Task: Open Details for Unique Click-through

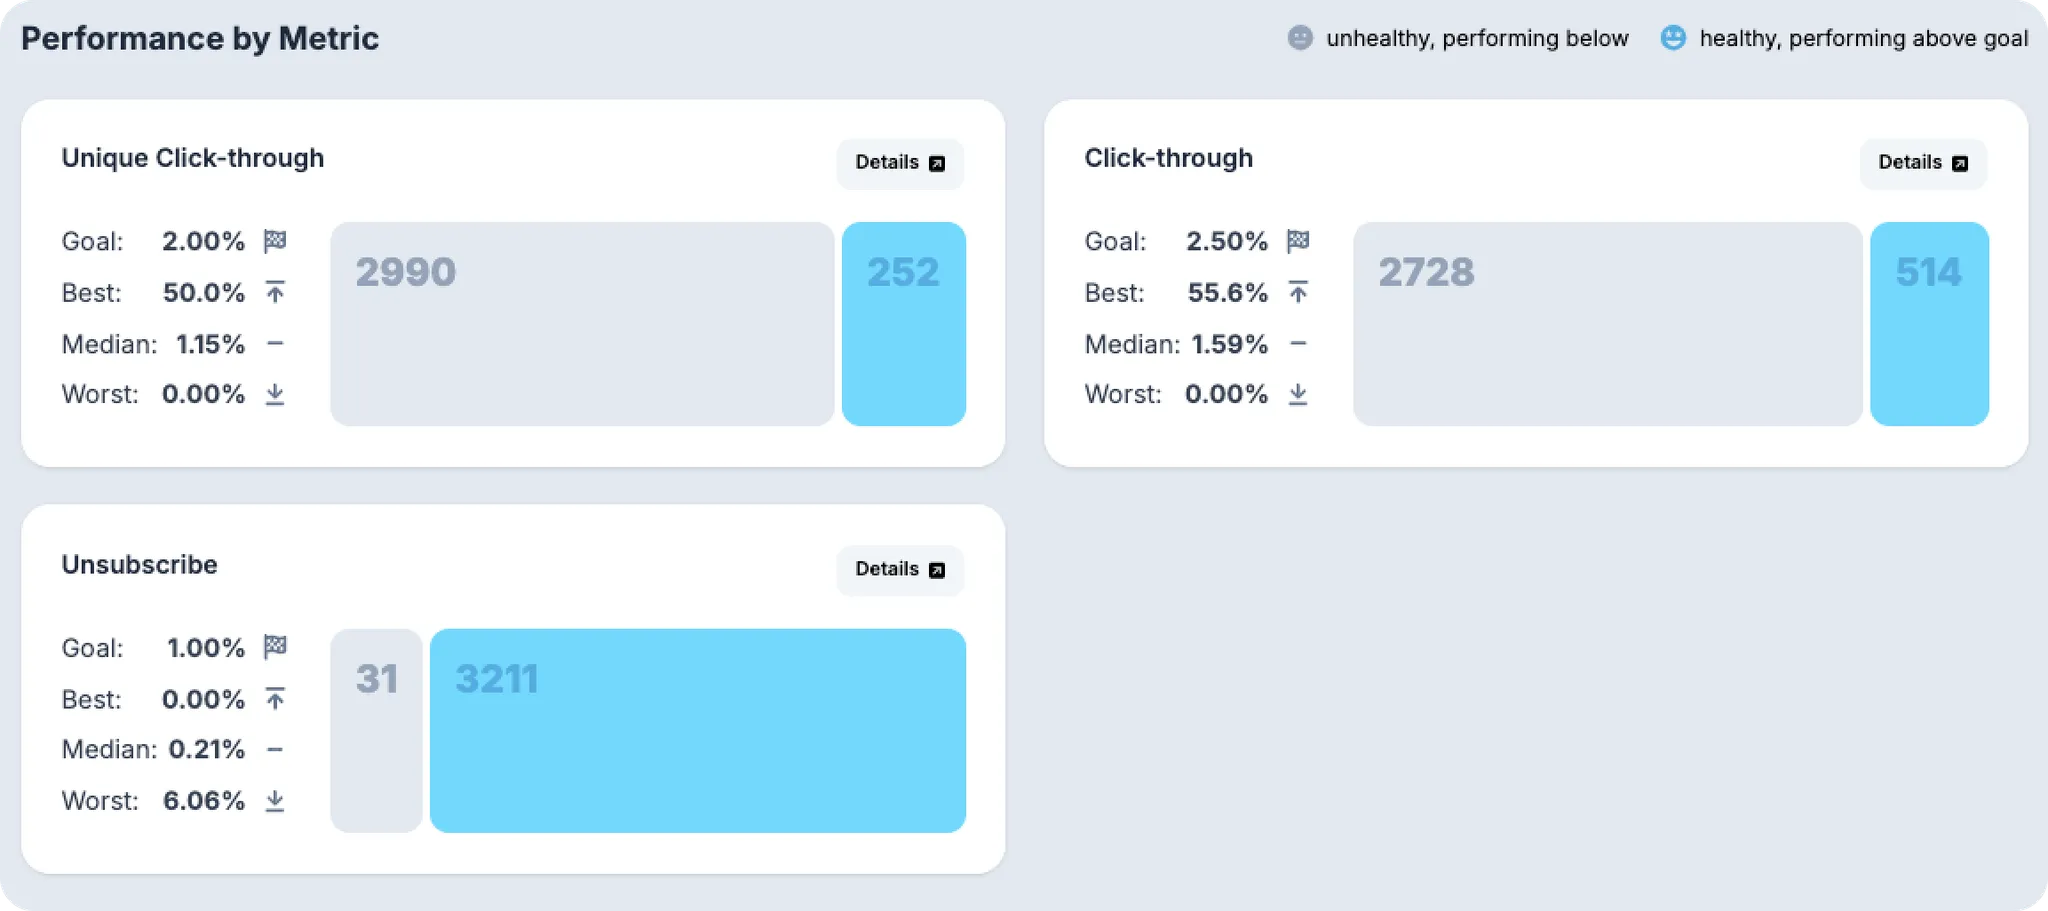Action: click(x=900, y=163)
